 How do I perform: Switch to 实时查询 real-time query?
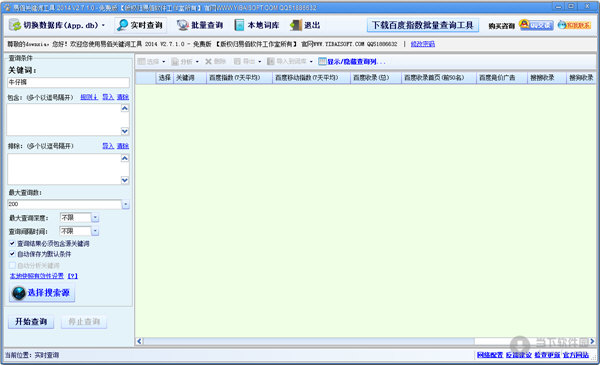click(140, 25)
